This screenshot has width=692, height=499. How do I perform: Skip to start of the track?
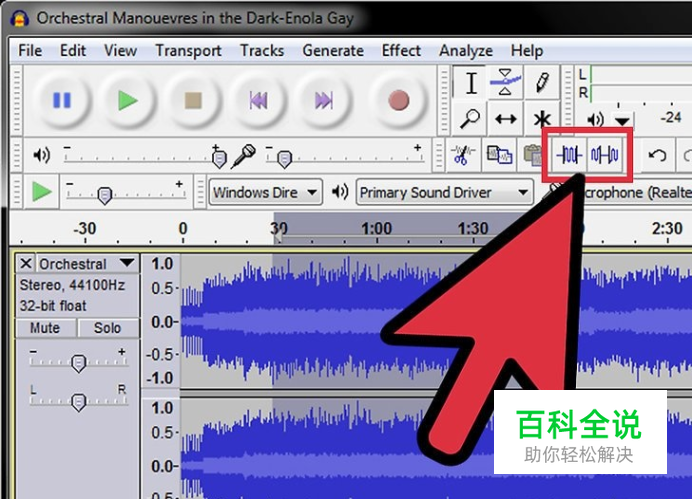tap(258, 101)
